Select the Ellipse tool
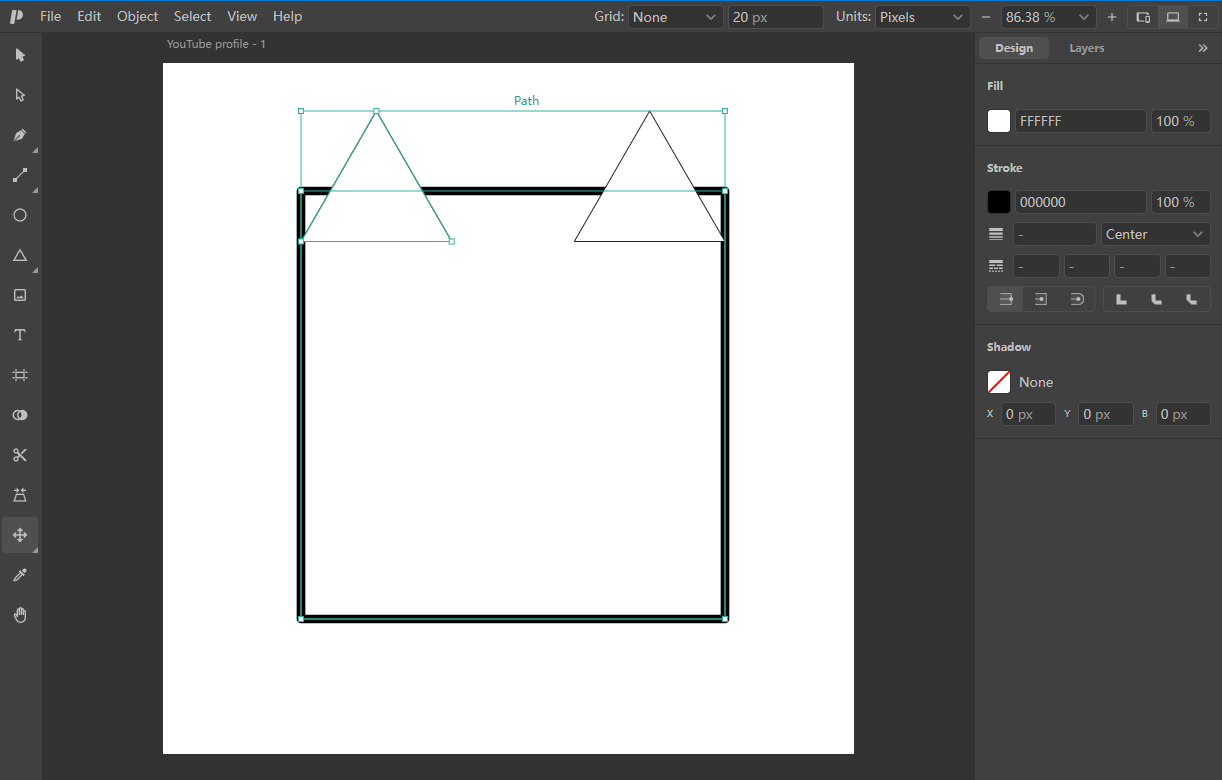The height and width of the screenshot is (780, 1222). (20, 215)
